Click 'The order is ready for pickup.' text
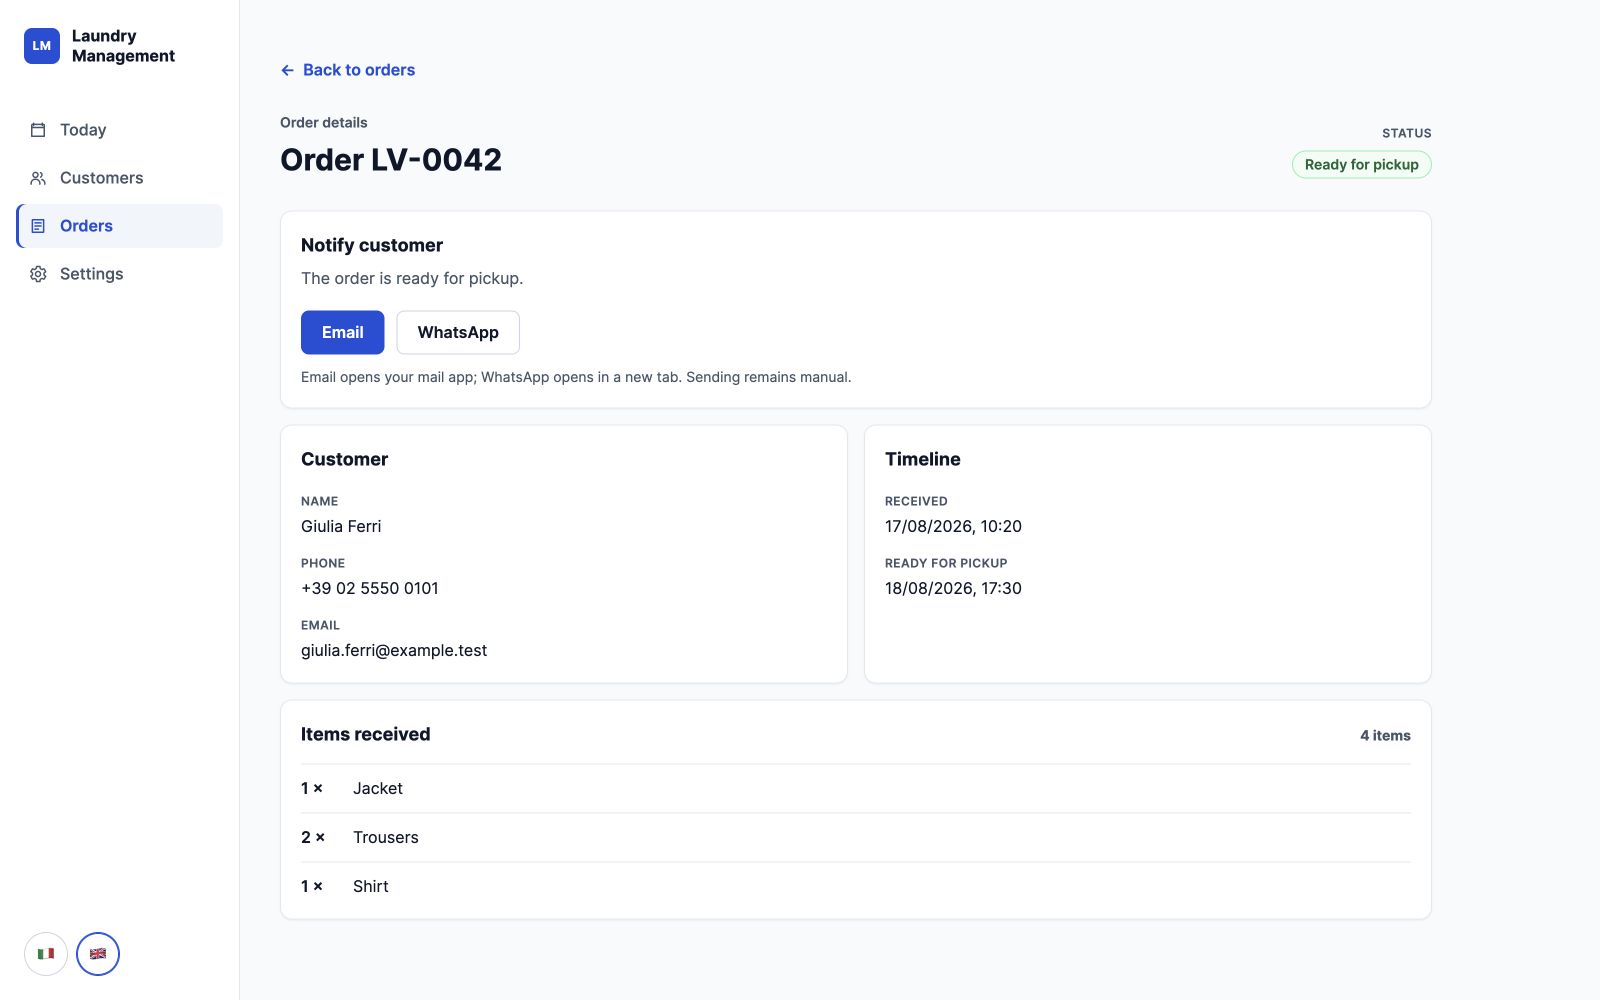 click(x=412, y=278)
